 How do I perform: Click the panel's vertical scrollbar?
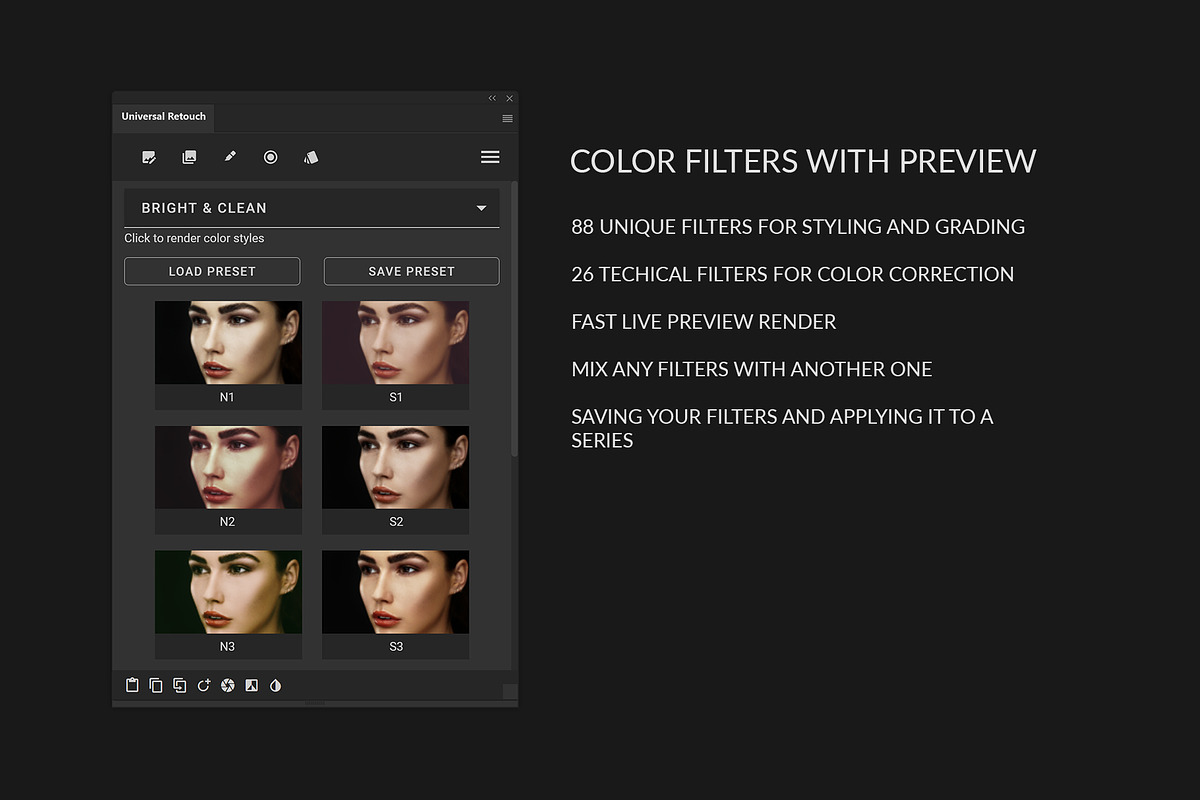[514, 320]
